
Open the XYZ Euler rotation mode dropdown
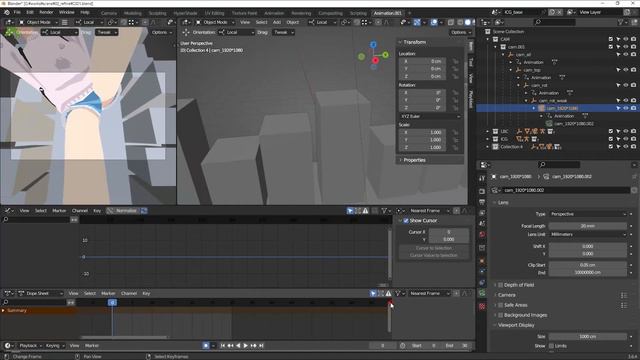click(x=430, y=116)
